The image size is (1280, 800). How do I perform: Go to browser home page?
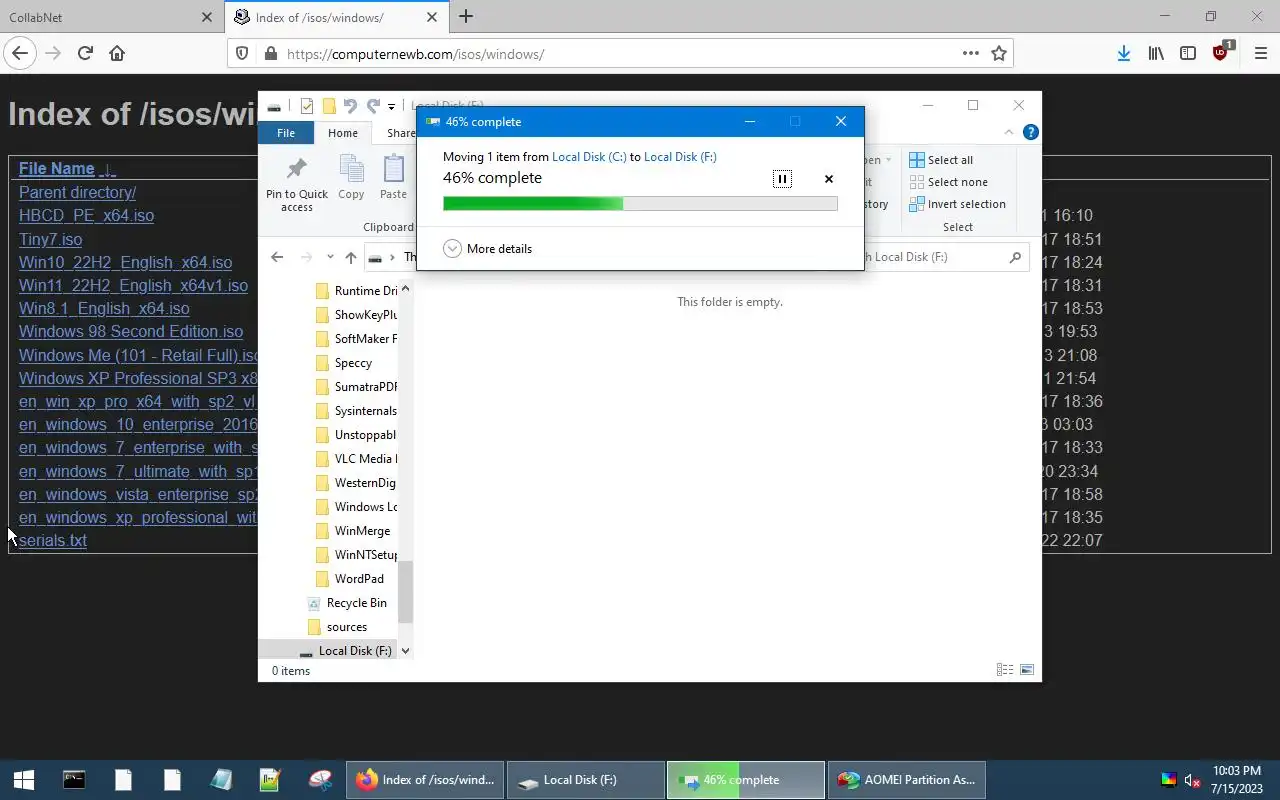(117, 54)
